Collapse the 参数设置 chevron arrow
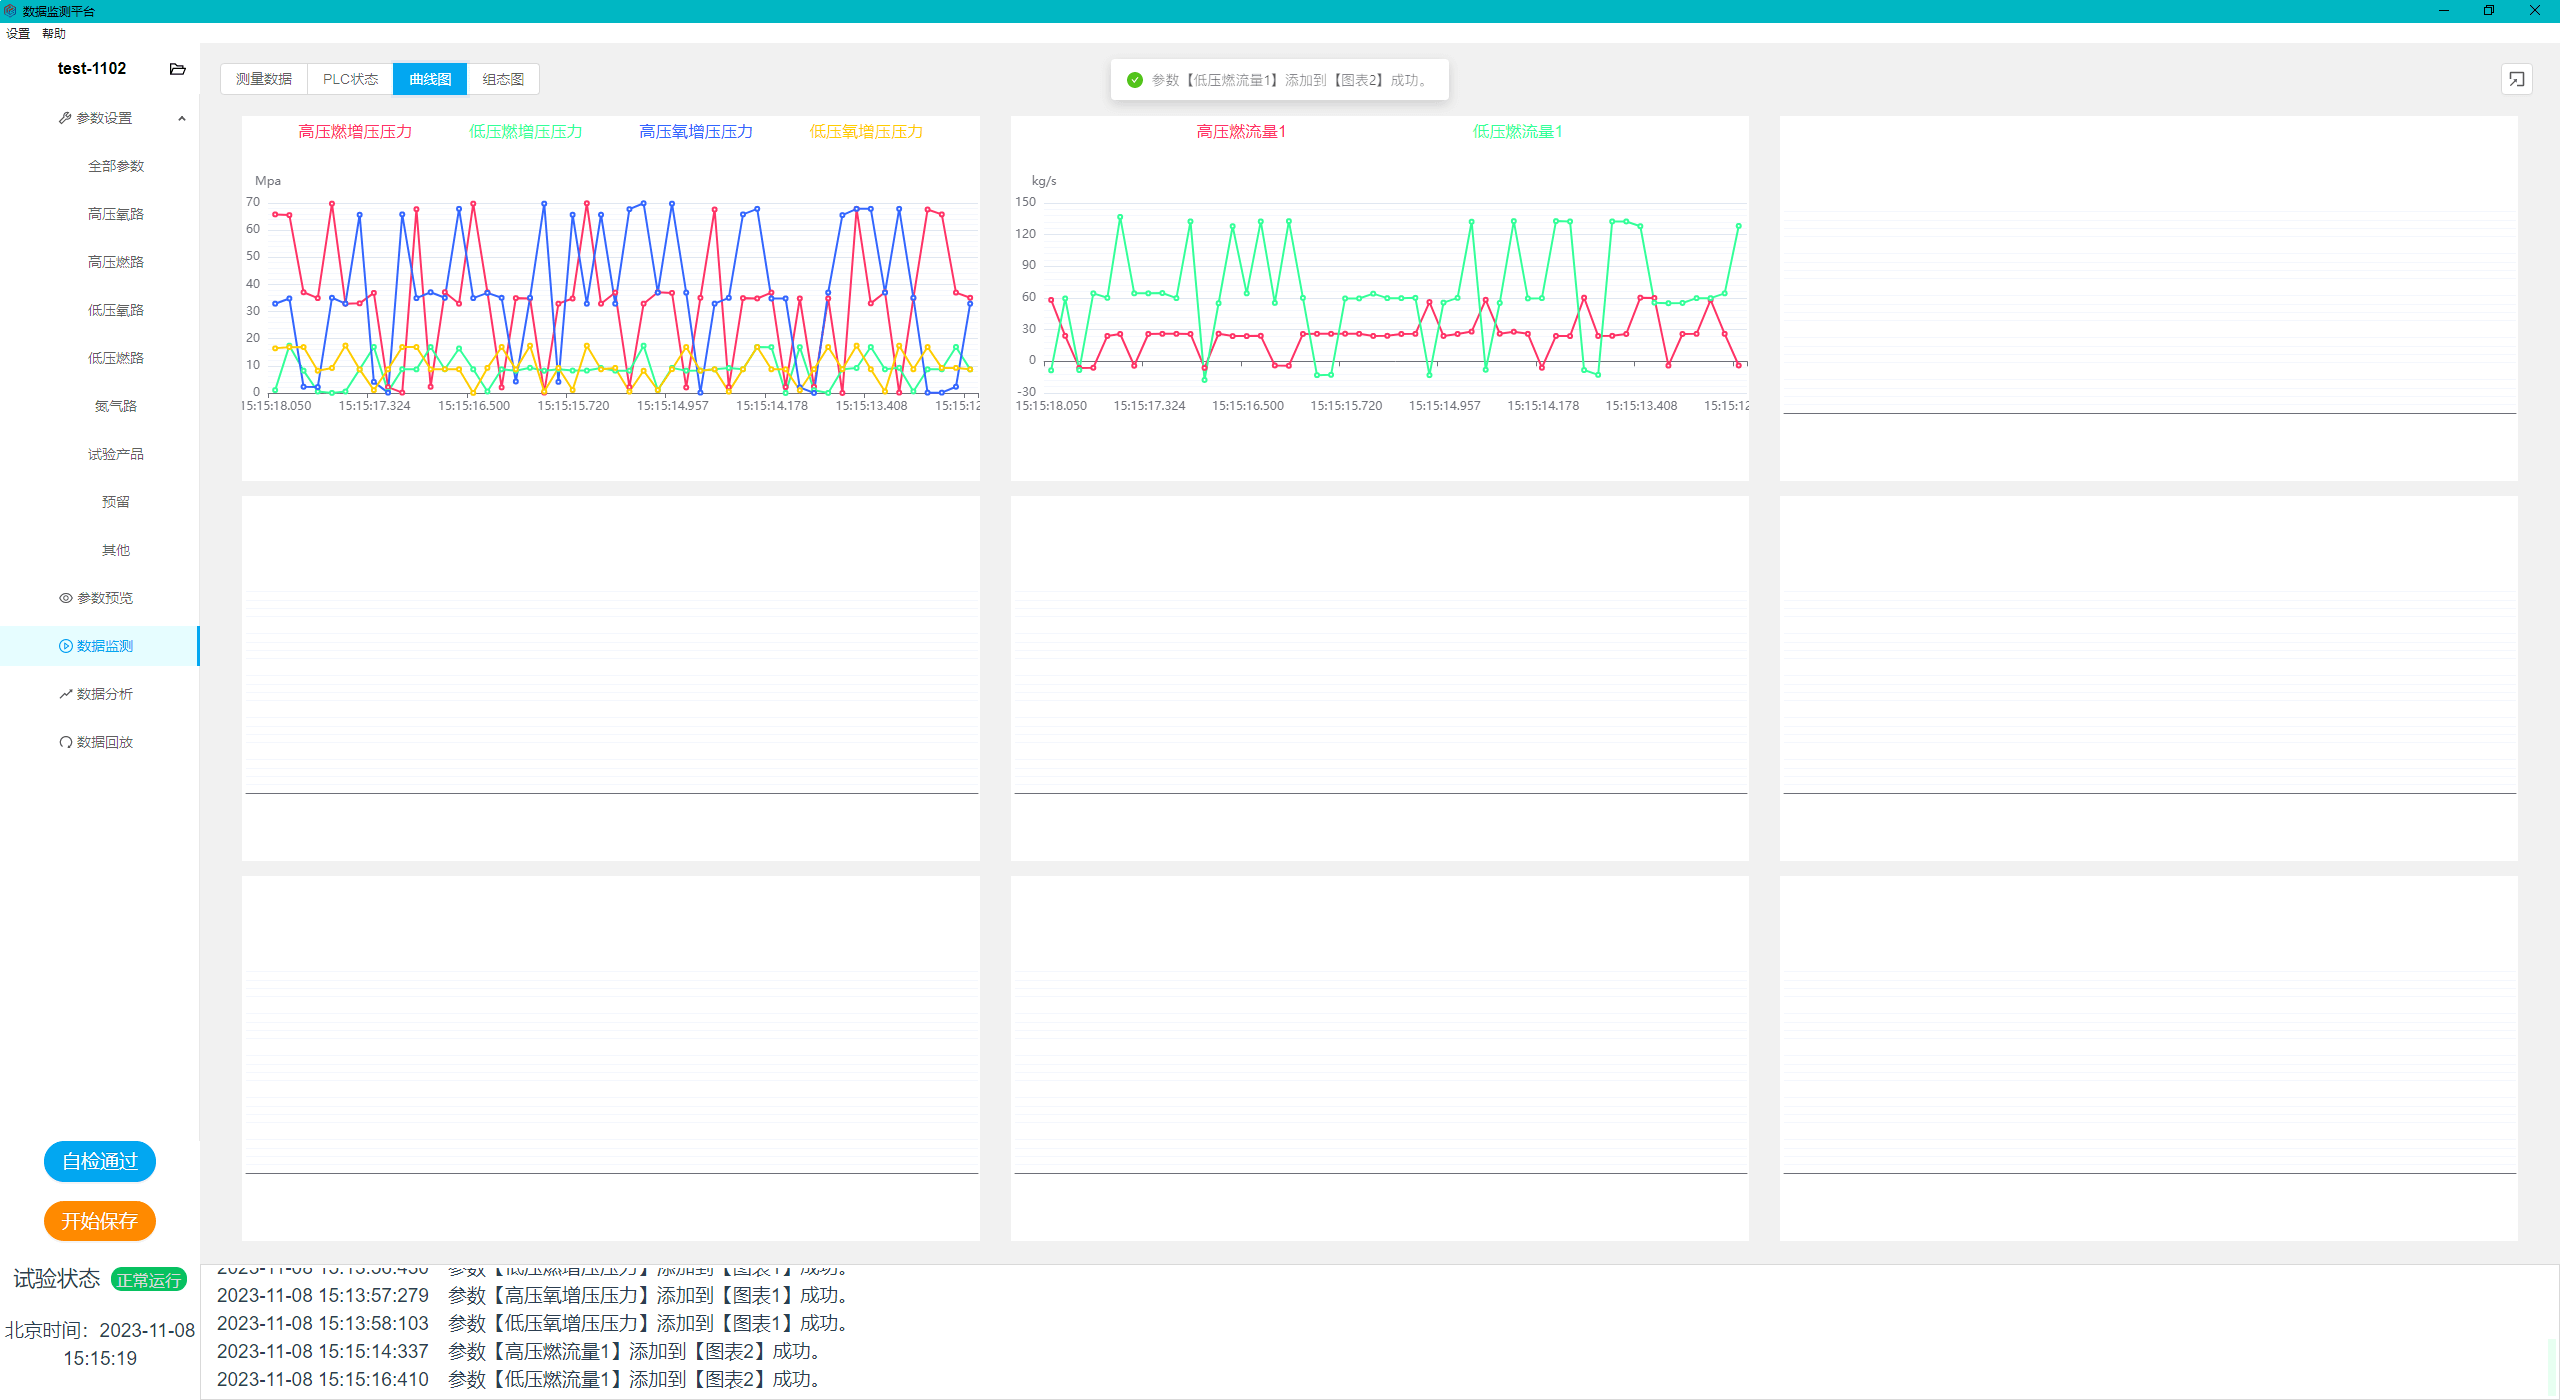2560x1400 pixels. (182, 118)
